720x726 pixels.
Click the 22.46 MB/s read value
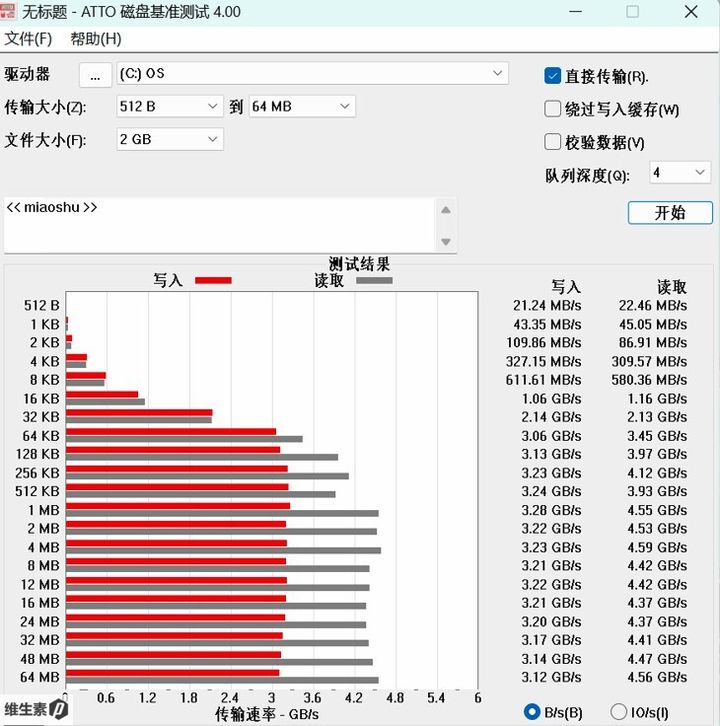pos(653,306)
